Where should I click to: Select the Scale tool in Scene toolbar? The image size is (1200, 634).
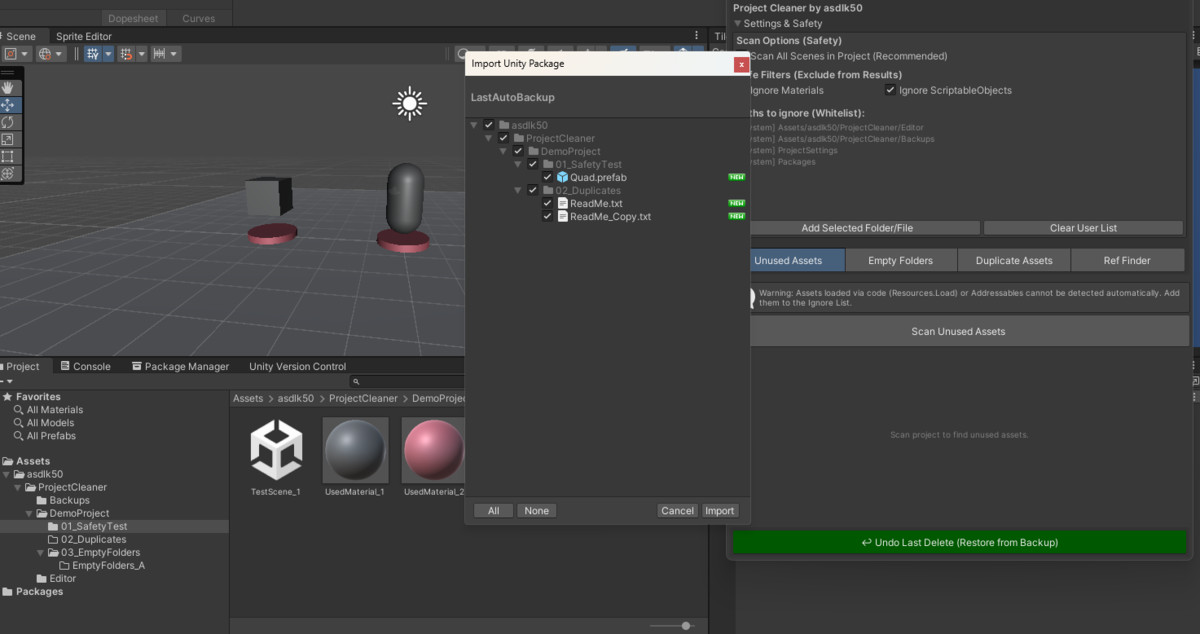(8, 139)
